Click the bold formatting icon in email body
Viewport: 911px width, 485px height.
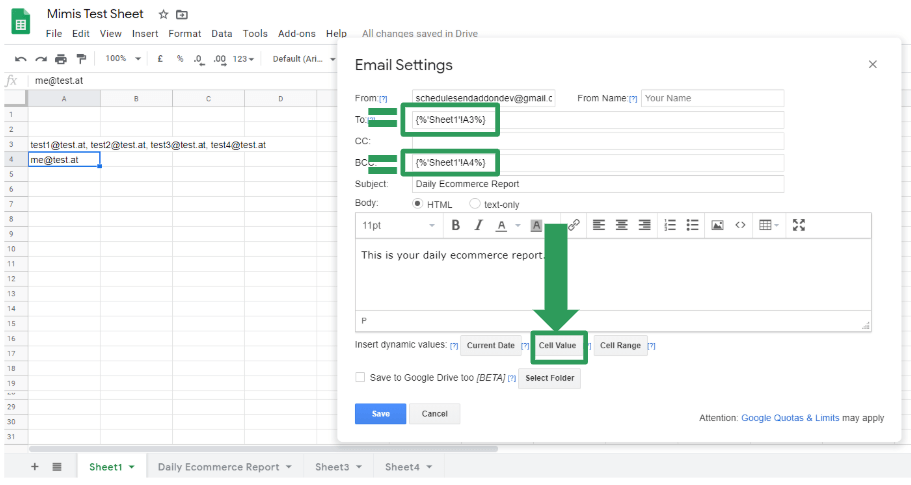click(455, 225)
